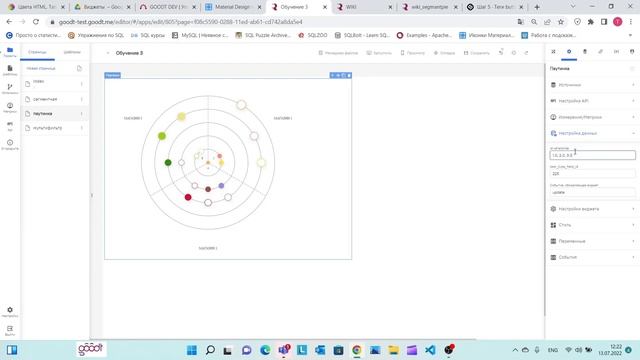This screenshot has width=640, height=360.
Task: Click the redo icon in editor toolbar
Action: 526,53
